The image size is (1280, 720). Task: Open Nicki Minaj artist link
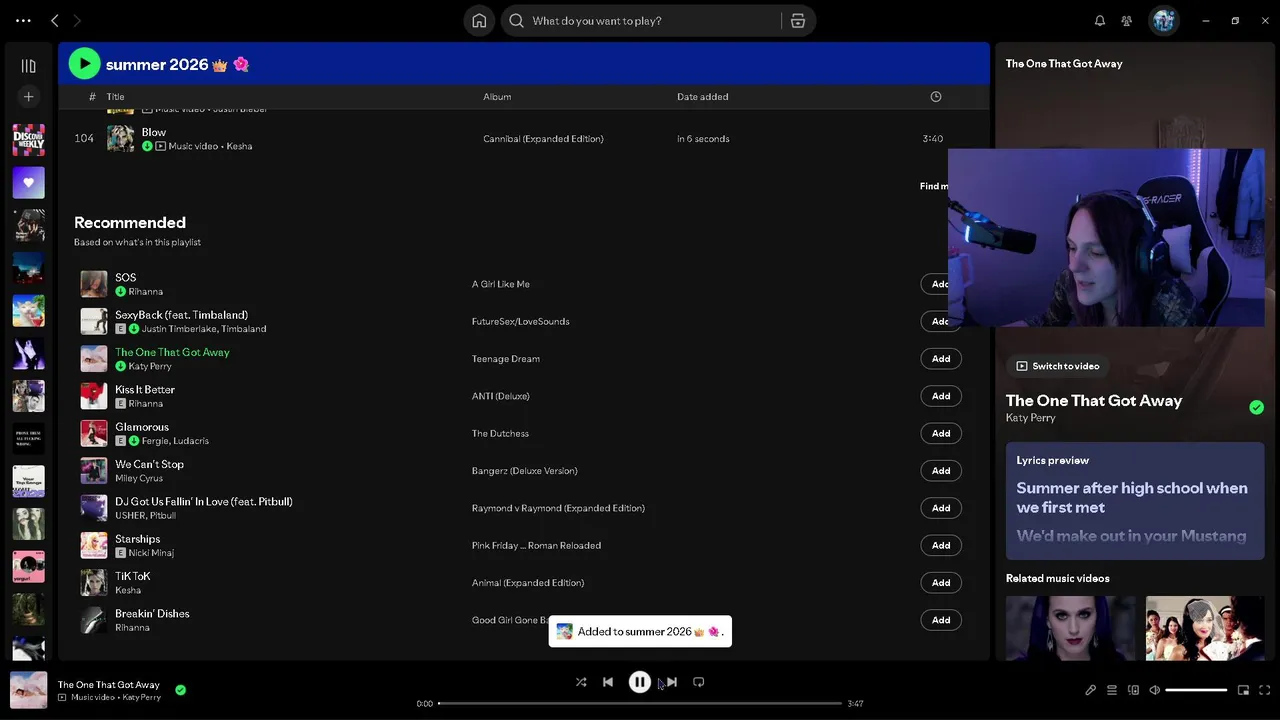click(x=151, y=553)
